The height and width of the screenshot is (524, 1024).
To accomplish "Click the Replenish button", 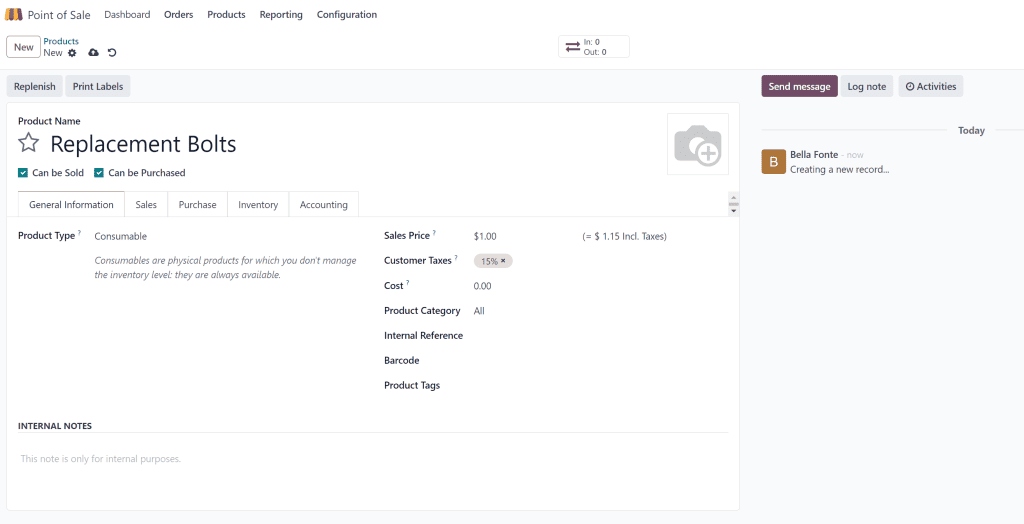I will point(35,87).
